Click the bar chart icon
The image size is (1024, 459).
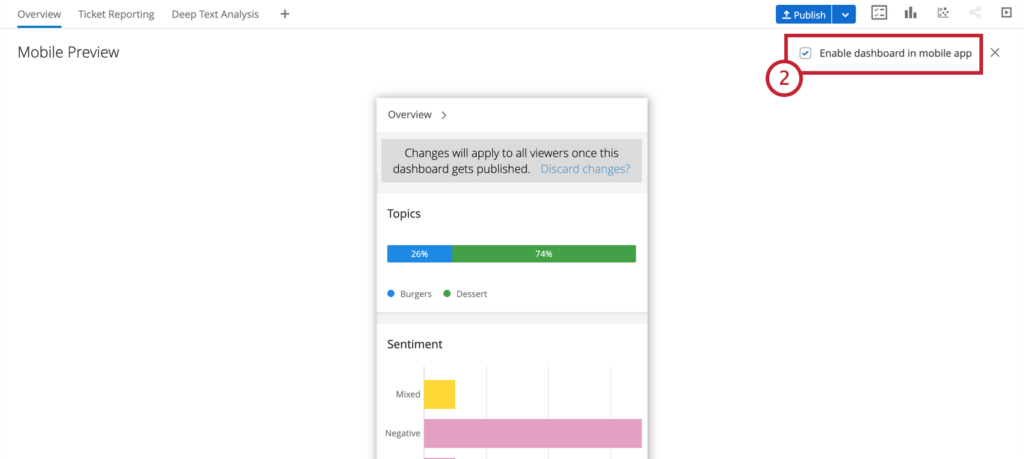911,13
